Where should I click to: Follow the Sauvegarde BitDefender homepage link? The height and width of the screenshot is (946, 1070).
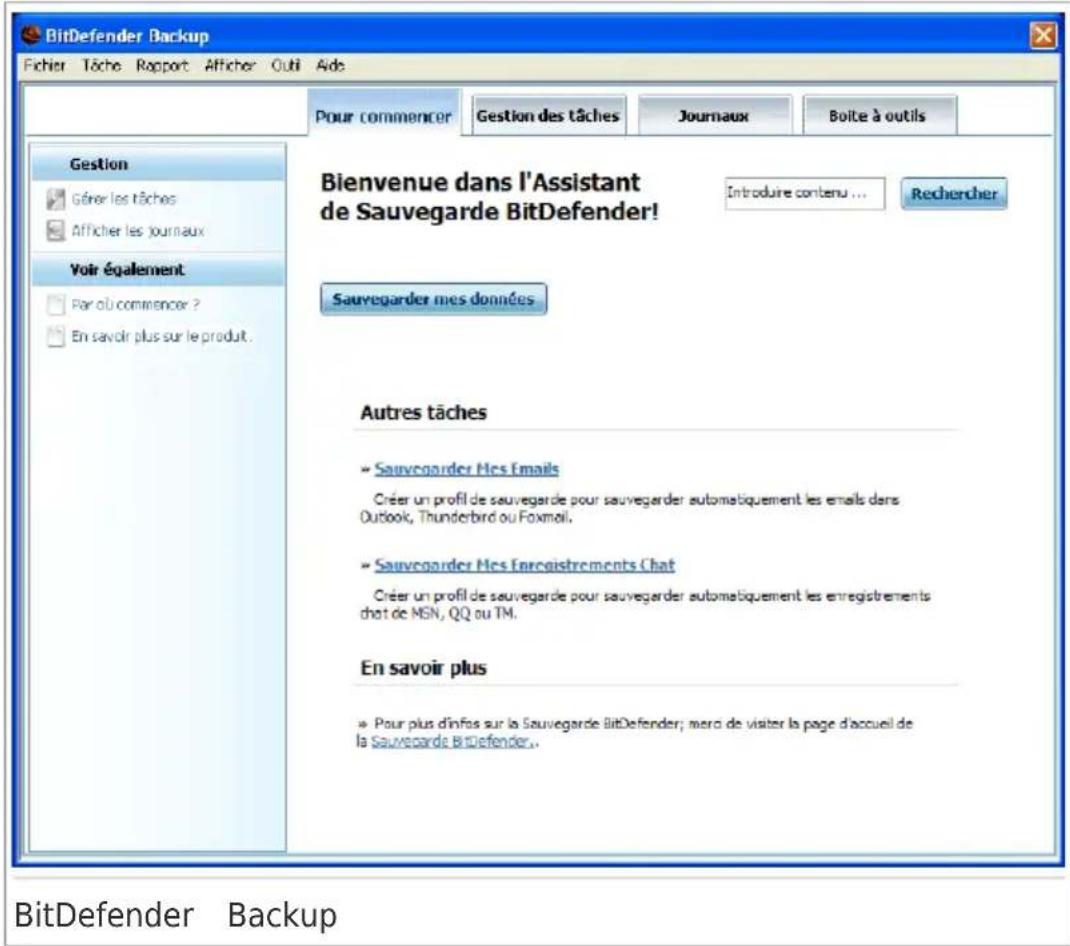click(x=451, y=741)
